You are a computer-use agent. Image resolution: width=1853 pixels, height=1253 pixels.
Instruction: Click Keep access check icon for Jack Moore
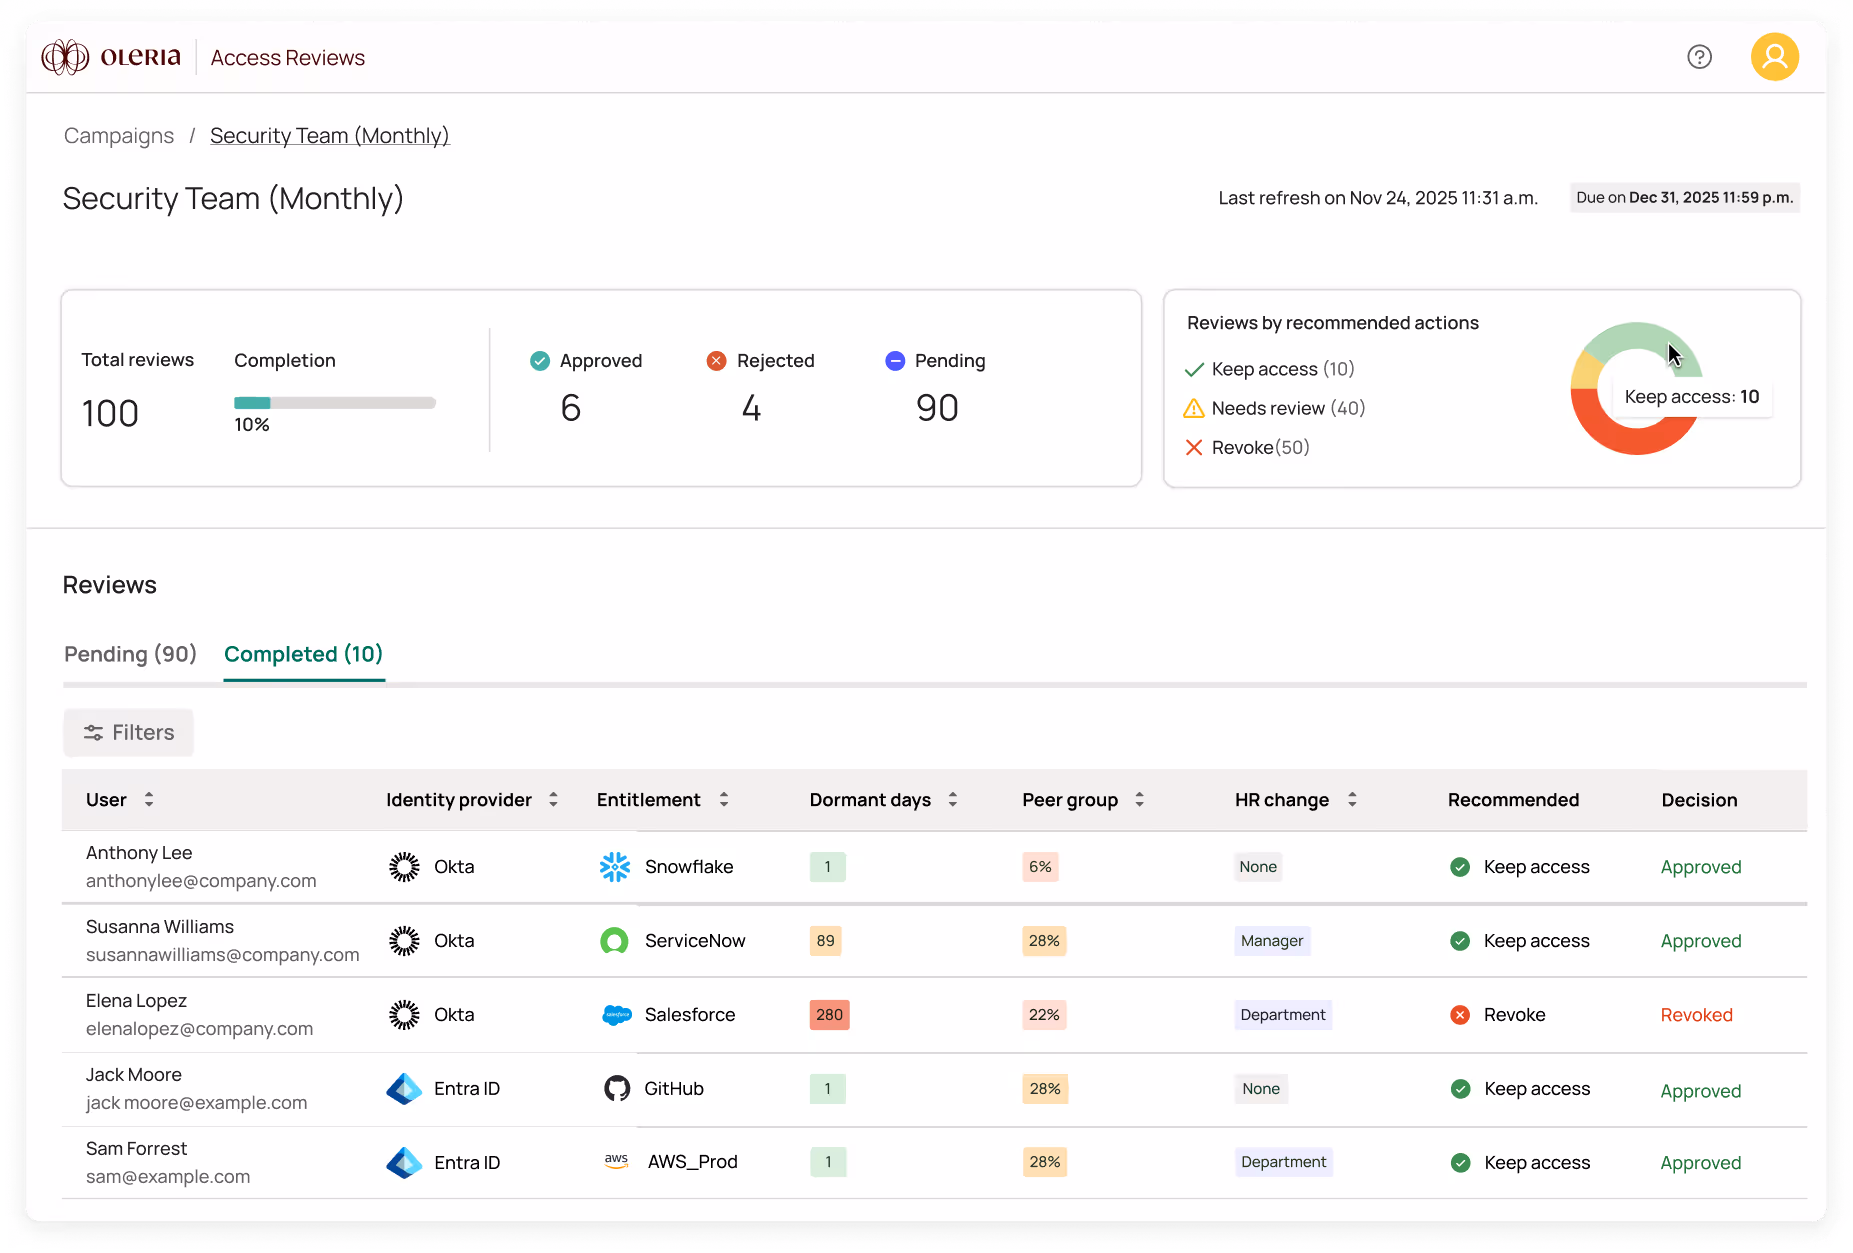1460,1089
